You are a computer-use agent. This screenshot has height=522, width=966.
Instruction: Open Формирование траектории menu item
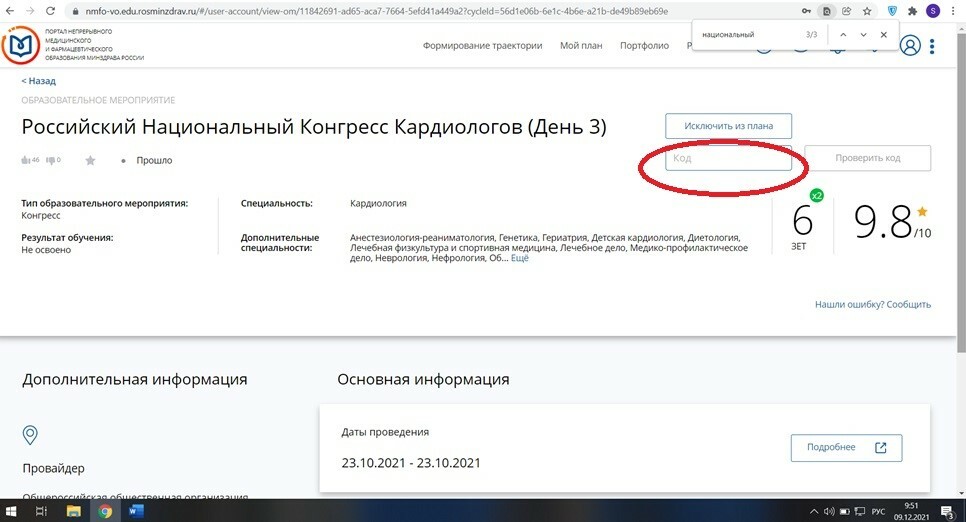pos(482,46)
